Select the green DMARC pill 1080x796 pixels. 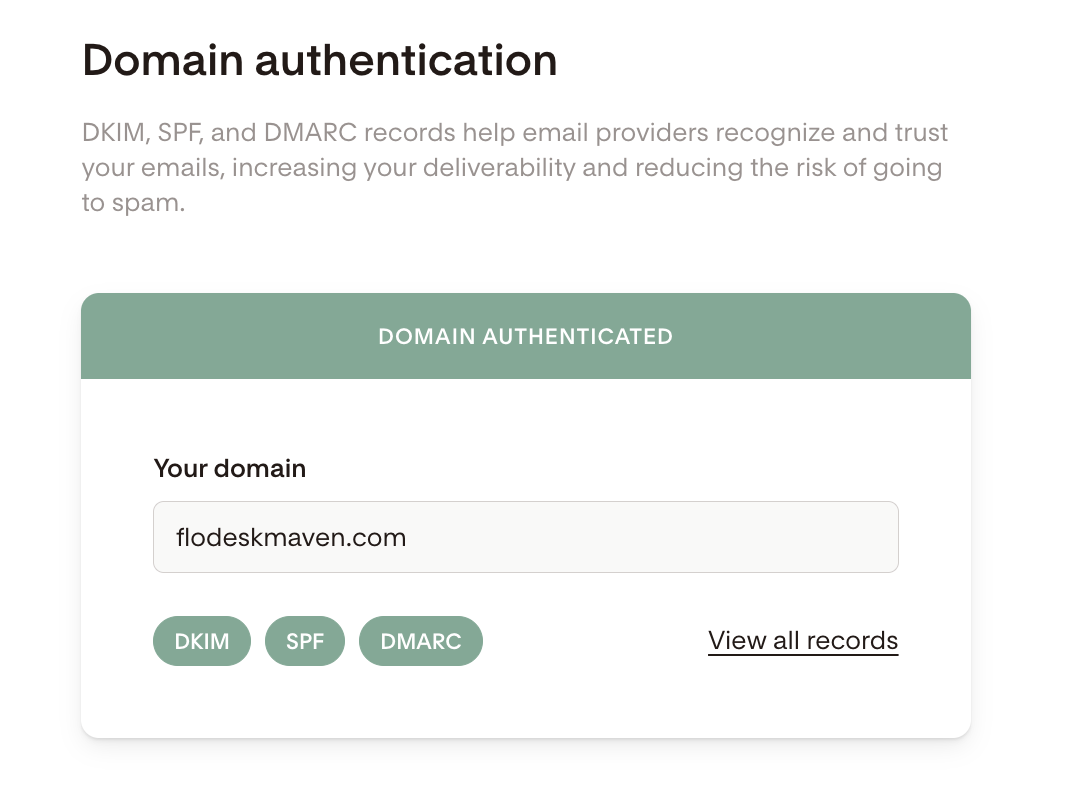click(421, 641)
